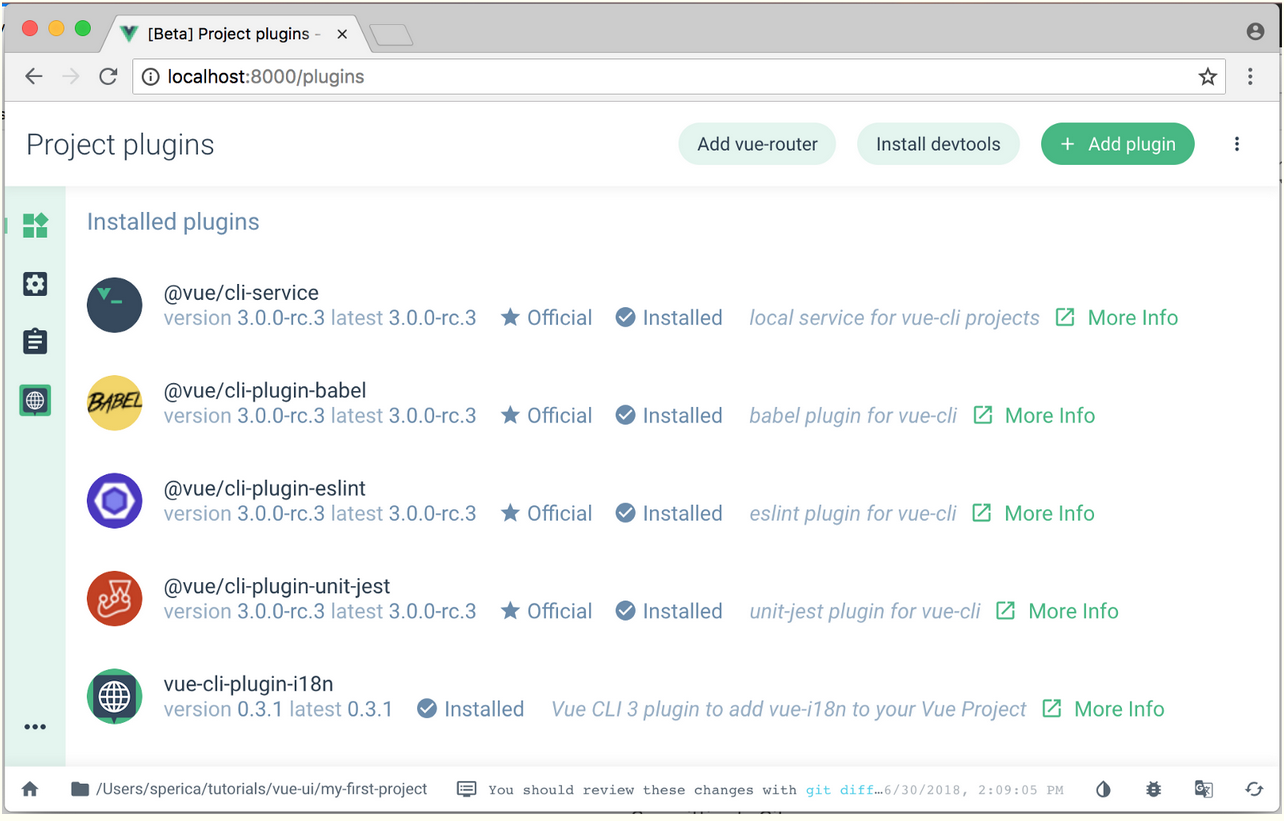Click the Installed status for vue-cli-plugin-i18n

coord(471,709)
